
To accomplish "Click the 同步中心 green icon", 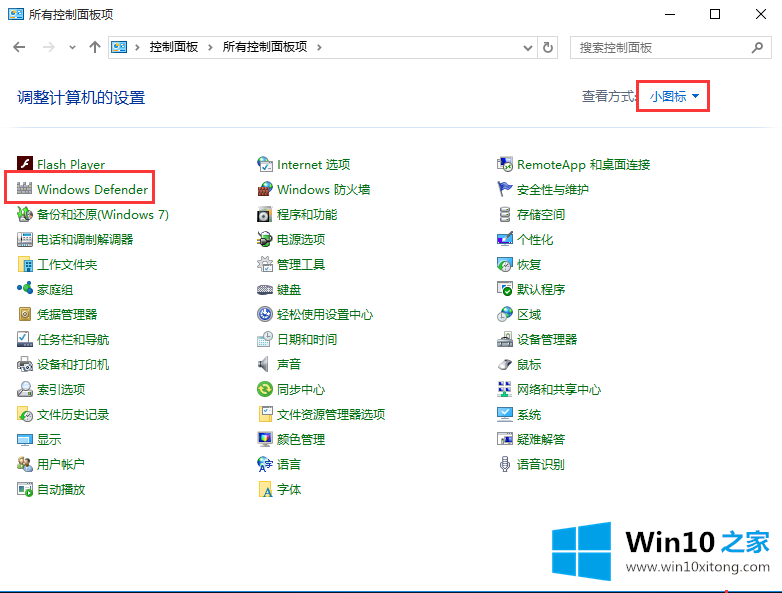I will (x=264, y=389).
